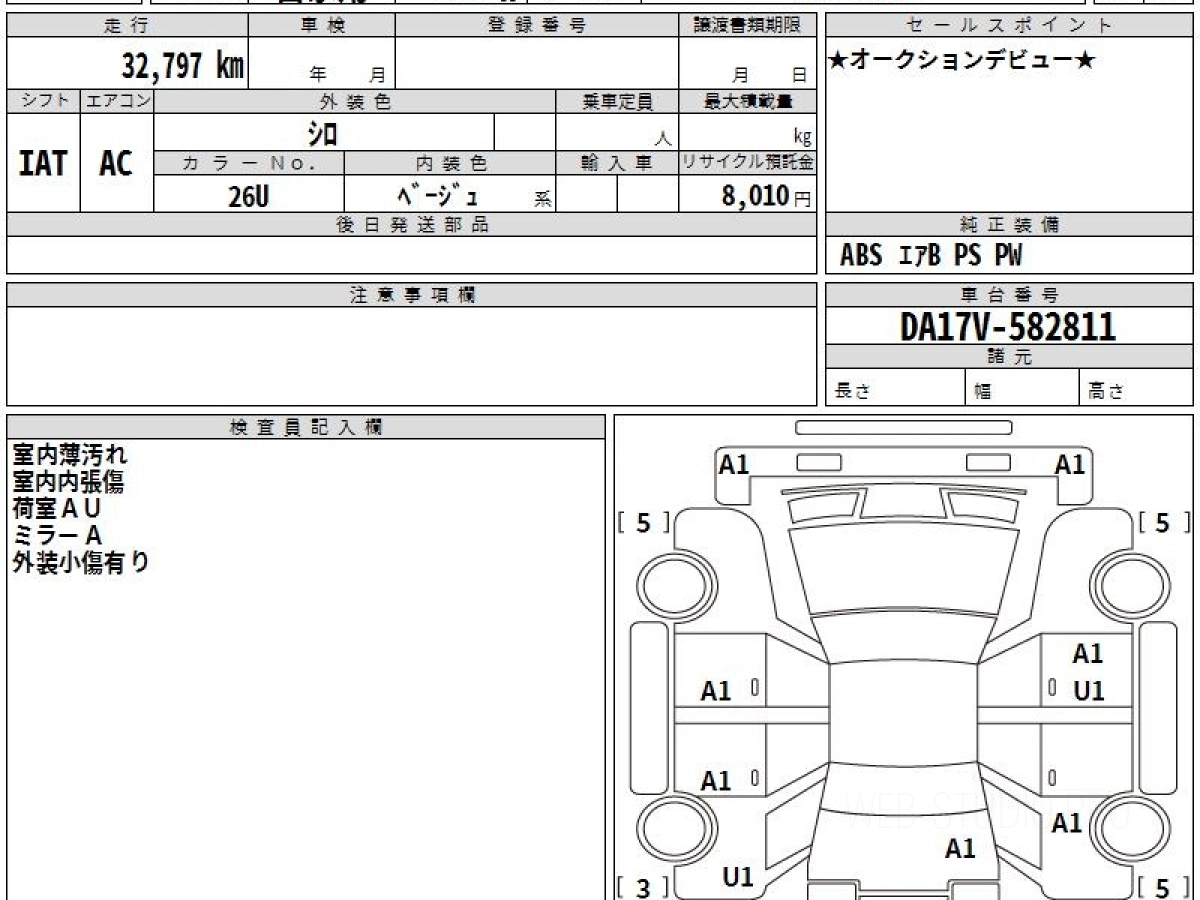Viewport: 1200px width, 900px height.
Task: Select the 26U color code
Action: coord(248,196)
